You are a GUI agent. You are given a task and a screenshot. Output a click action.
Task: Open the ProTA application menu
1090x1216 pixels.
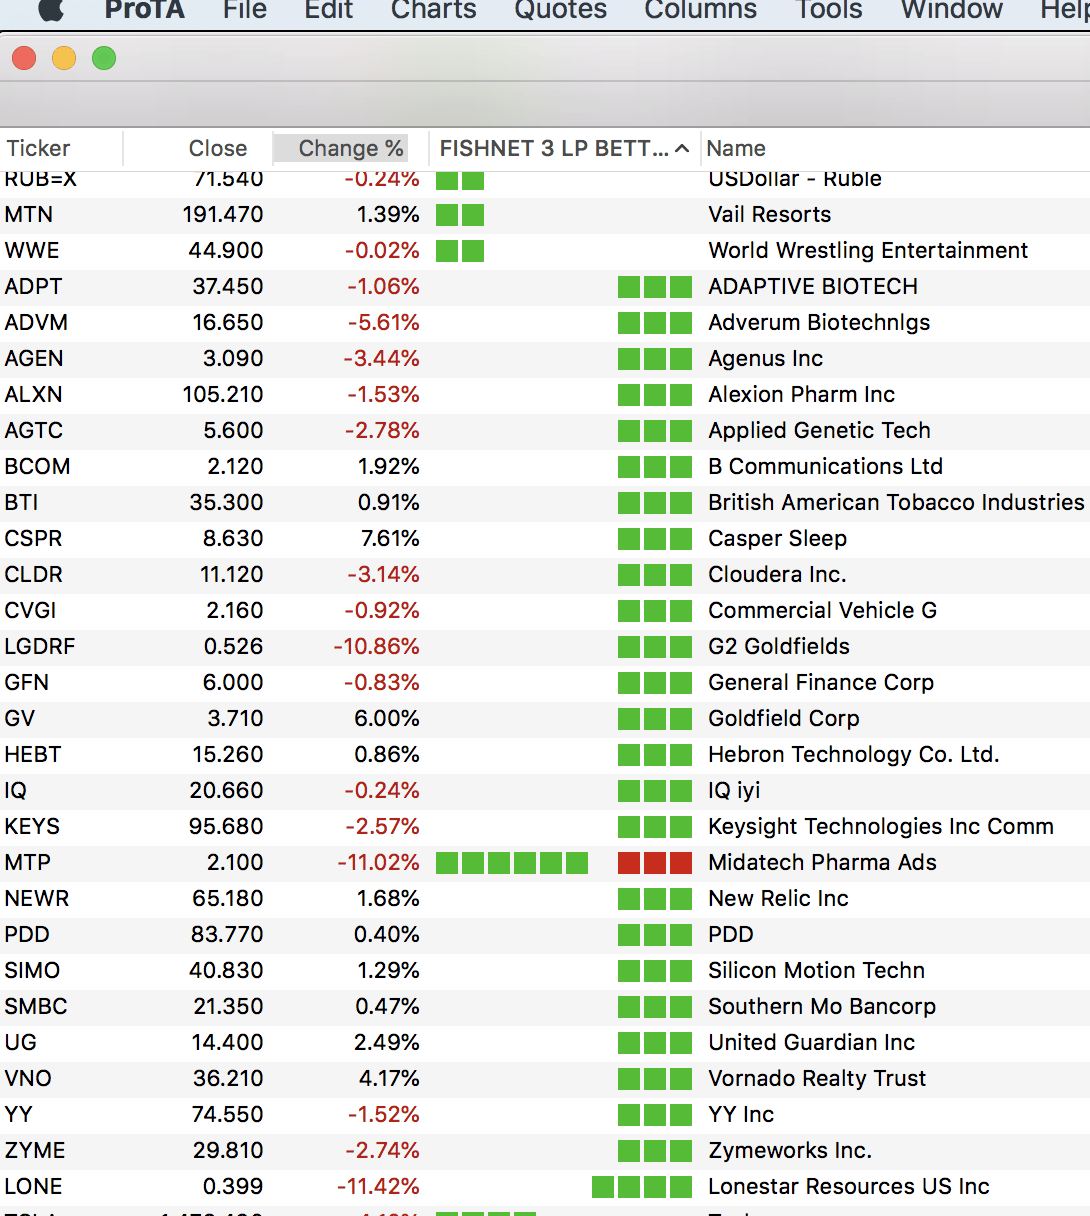coord(145,10)
